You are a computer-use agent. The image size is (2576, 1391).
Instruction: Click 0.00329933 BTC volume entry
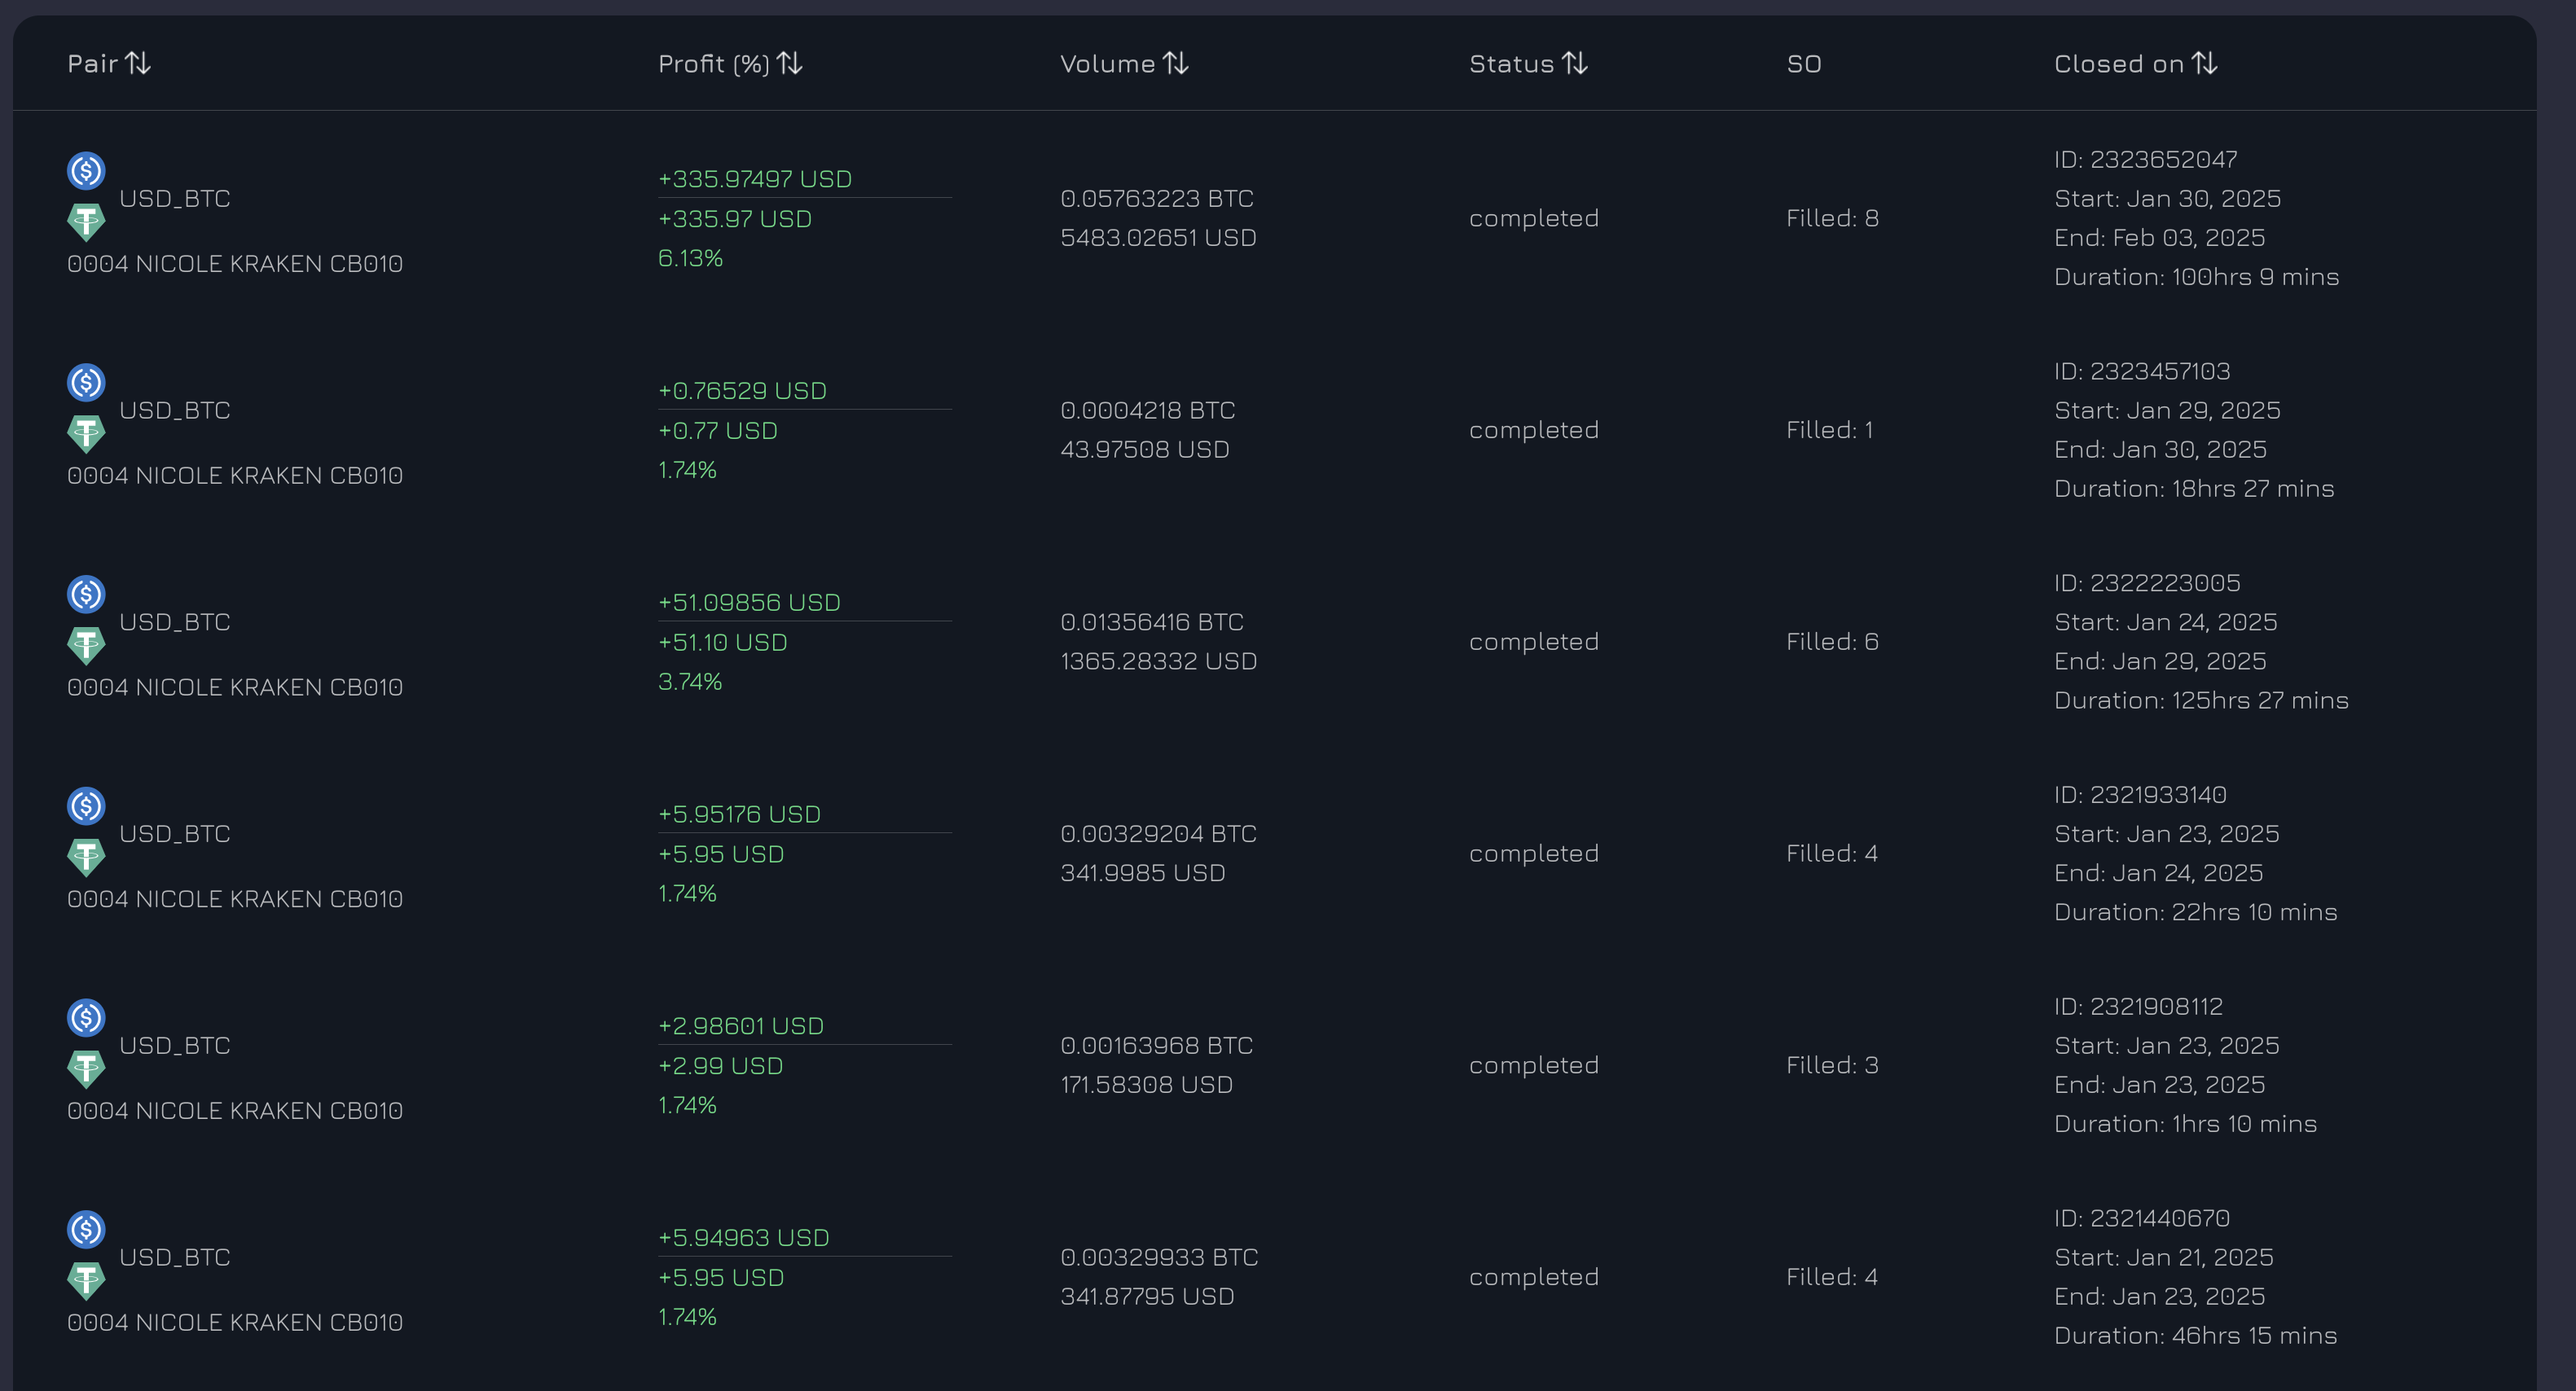[x=1158, y=1257]
